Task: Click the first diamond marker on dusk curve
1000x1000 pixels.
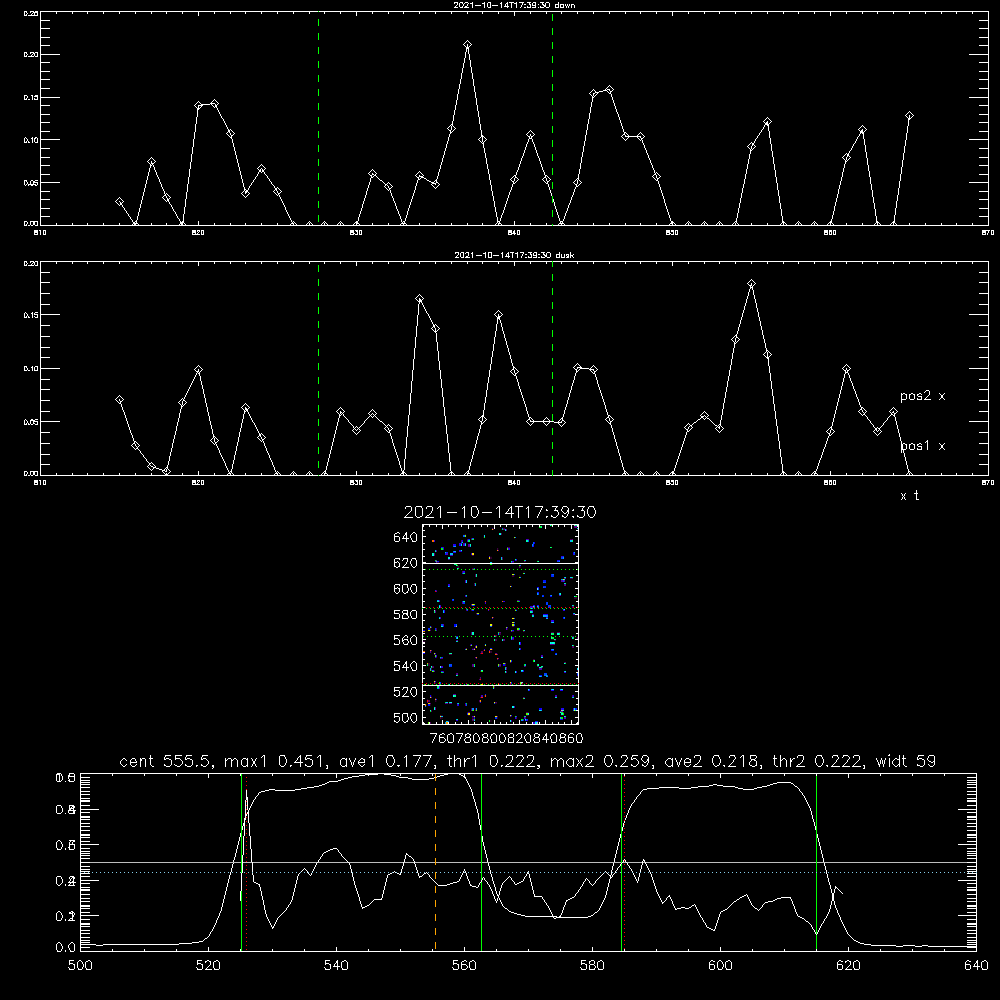Action: click(119, 400)
